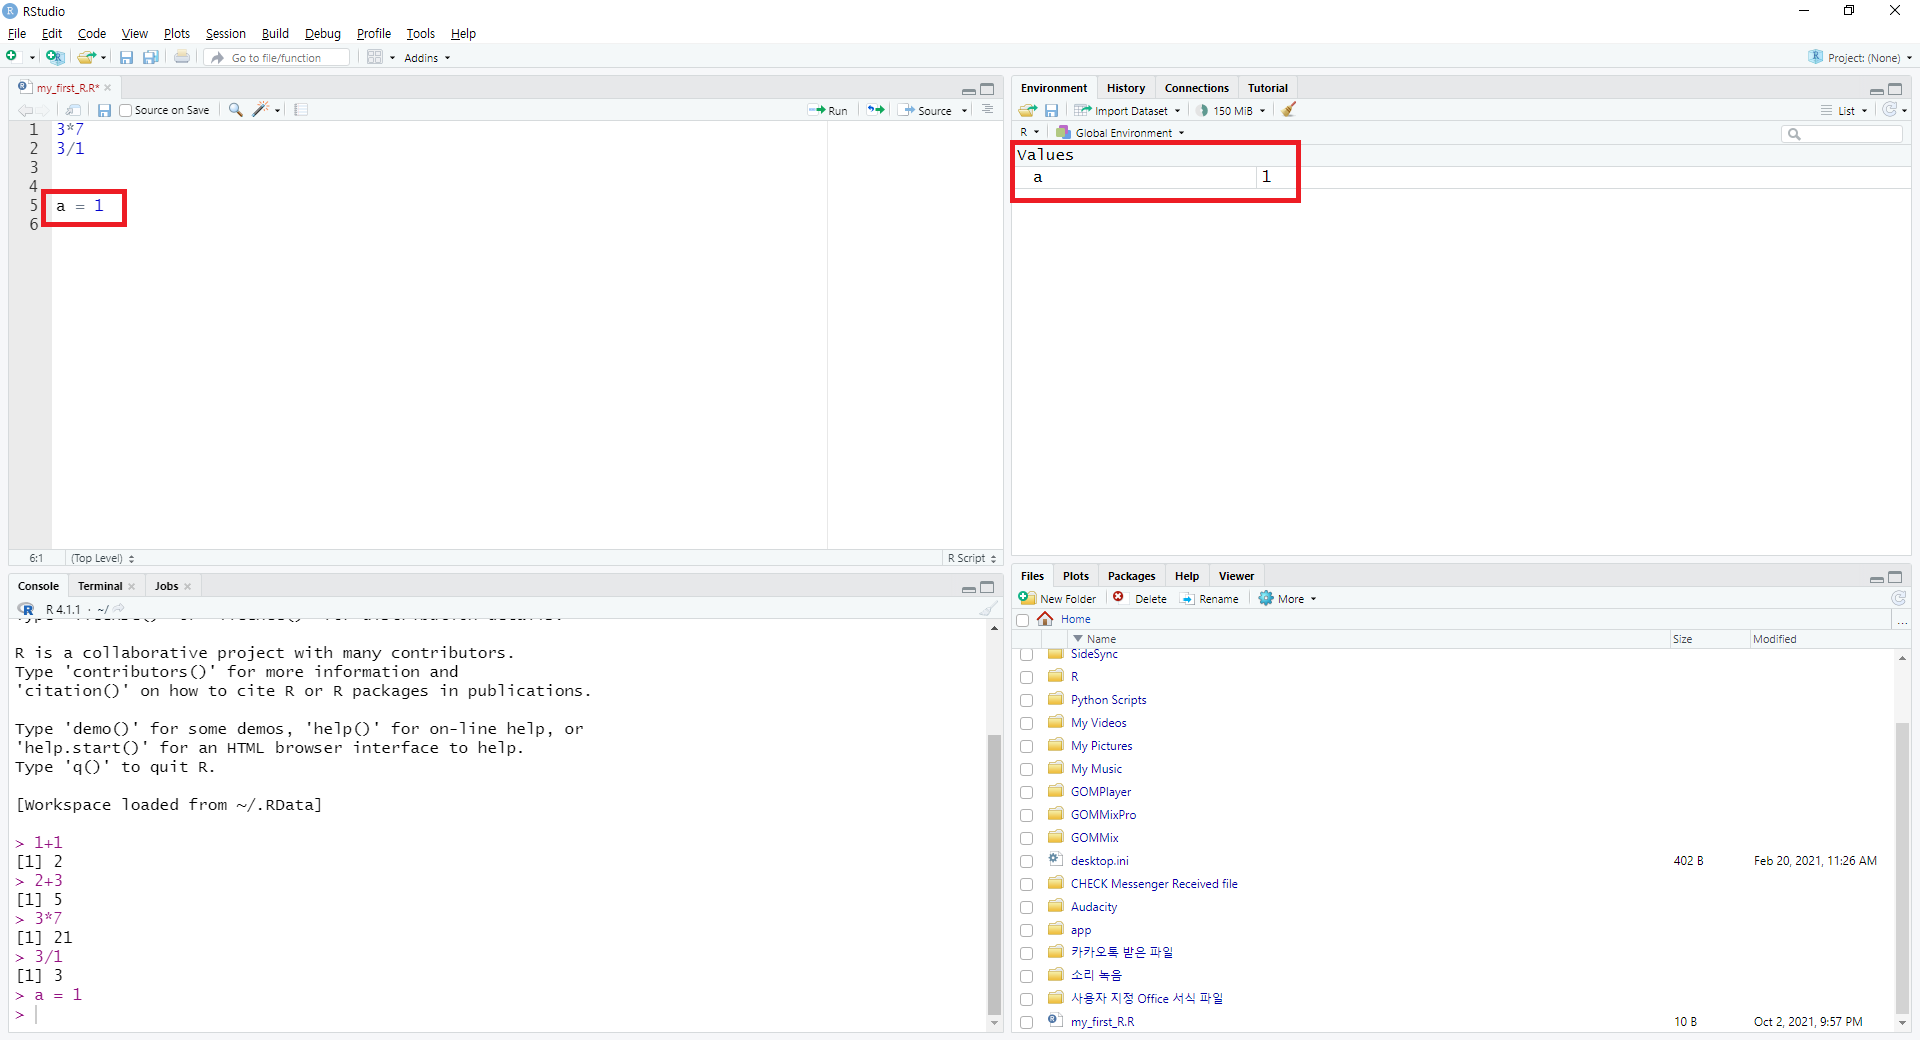This screenshot has width=1920, height=1040.
Task: Tick the Audacity folder checkbox
Action: (x=1026, y=907)
